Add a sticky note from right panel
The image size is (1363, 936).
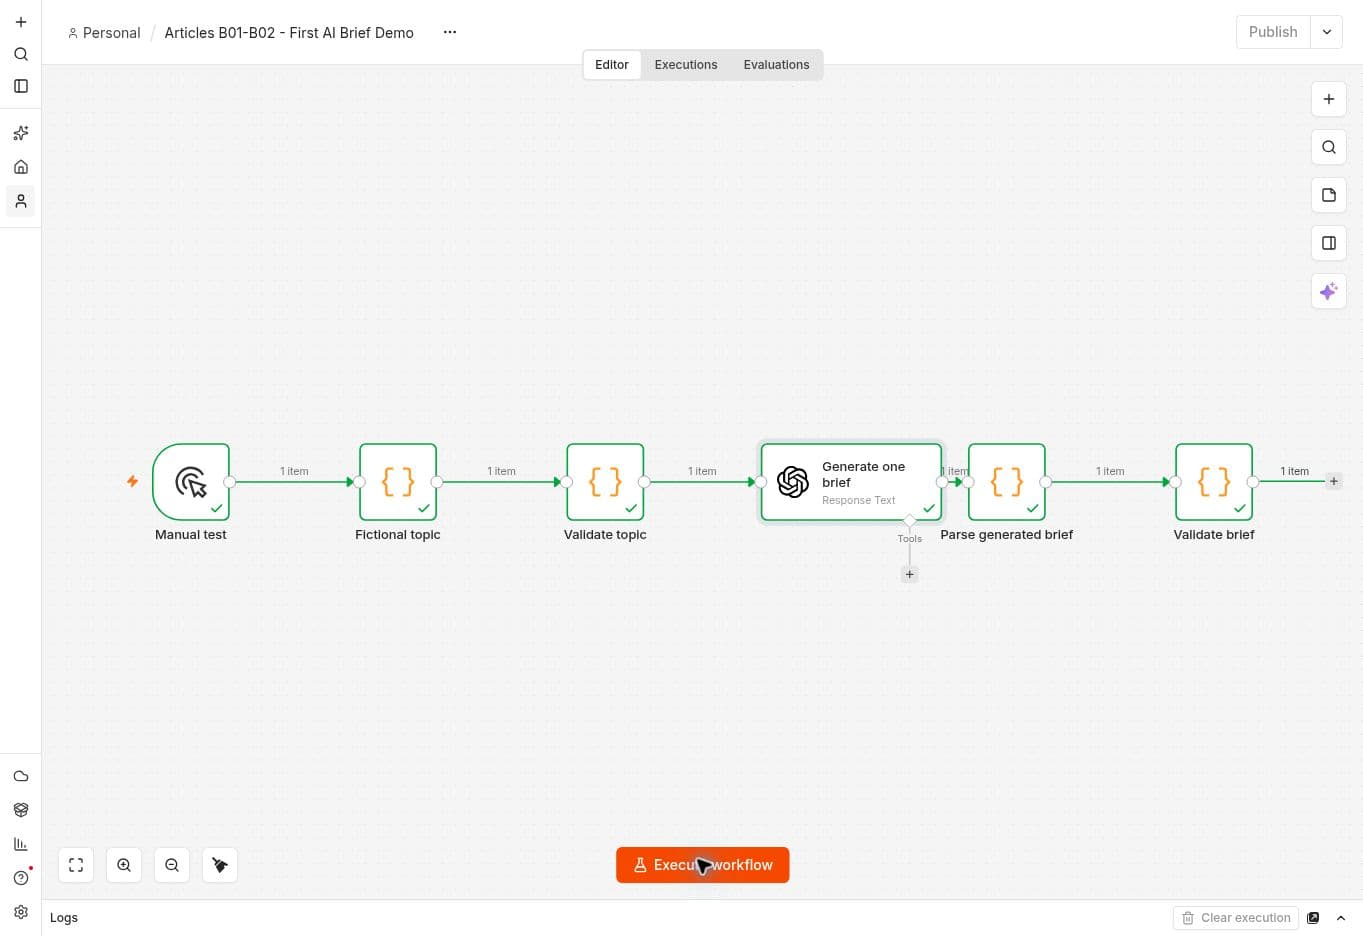[1328, 195]
